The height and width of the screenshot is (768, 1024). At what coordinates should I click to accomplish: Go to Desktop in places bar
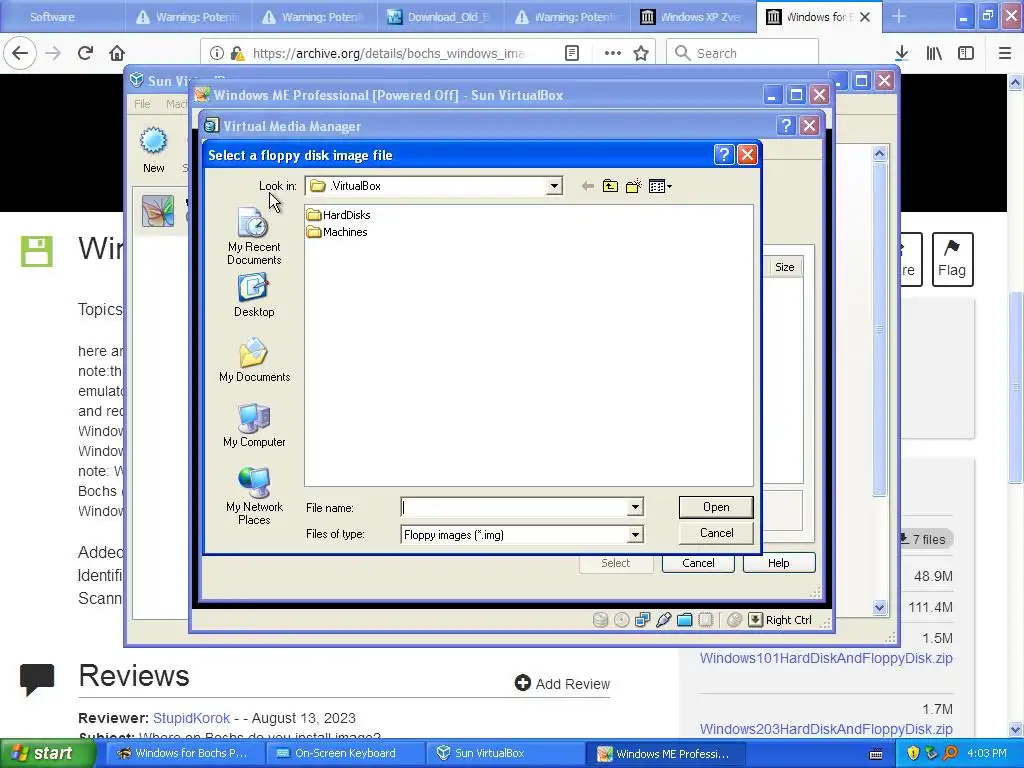point(254,295)
